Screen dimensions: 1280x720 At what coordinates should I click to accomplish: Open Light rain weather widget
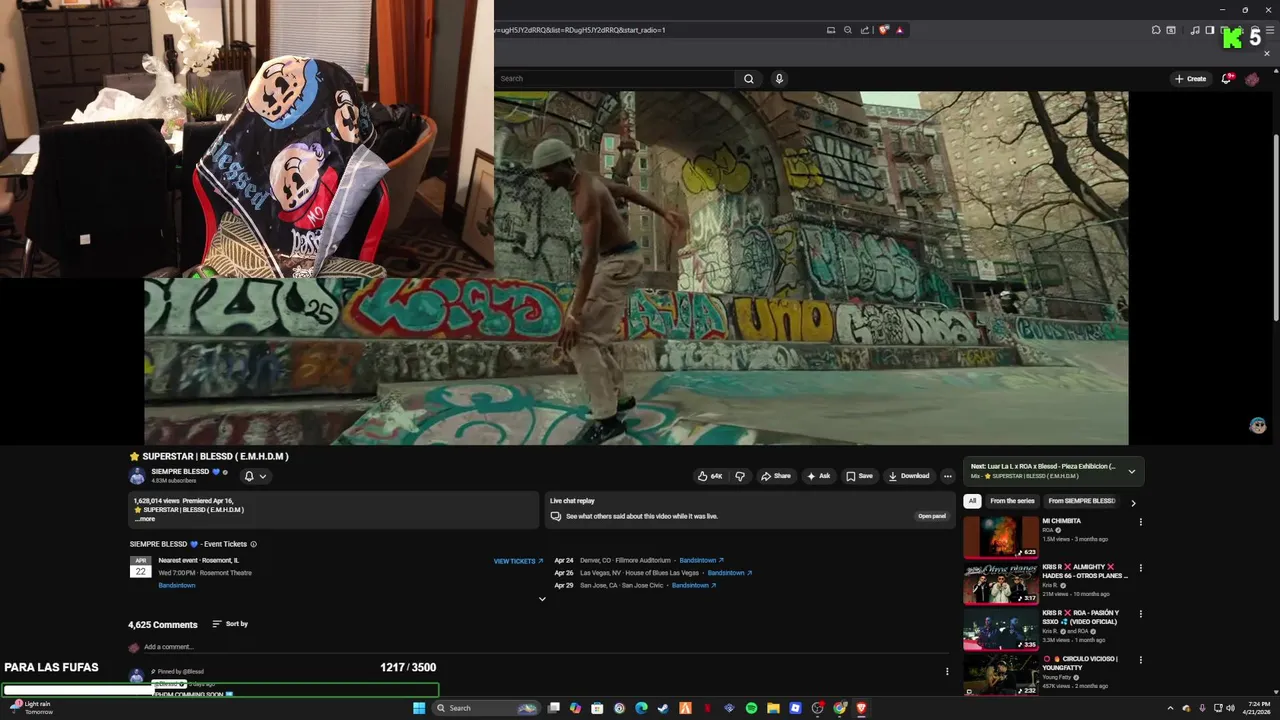tap(32, 708)
